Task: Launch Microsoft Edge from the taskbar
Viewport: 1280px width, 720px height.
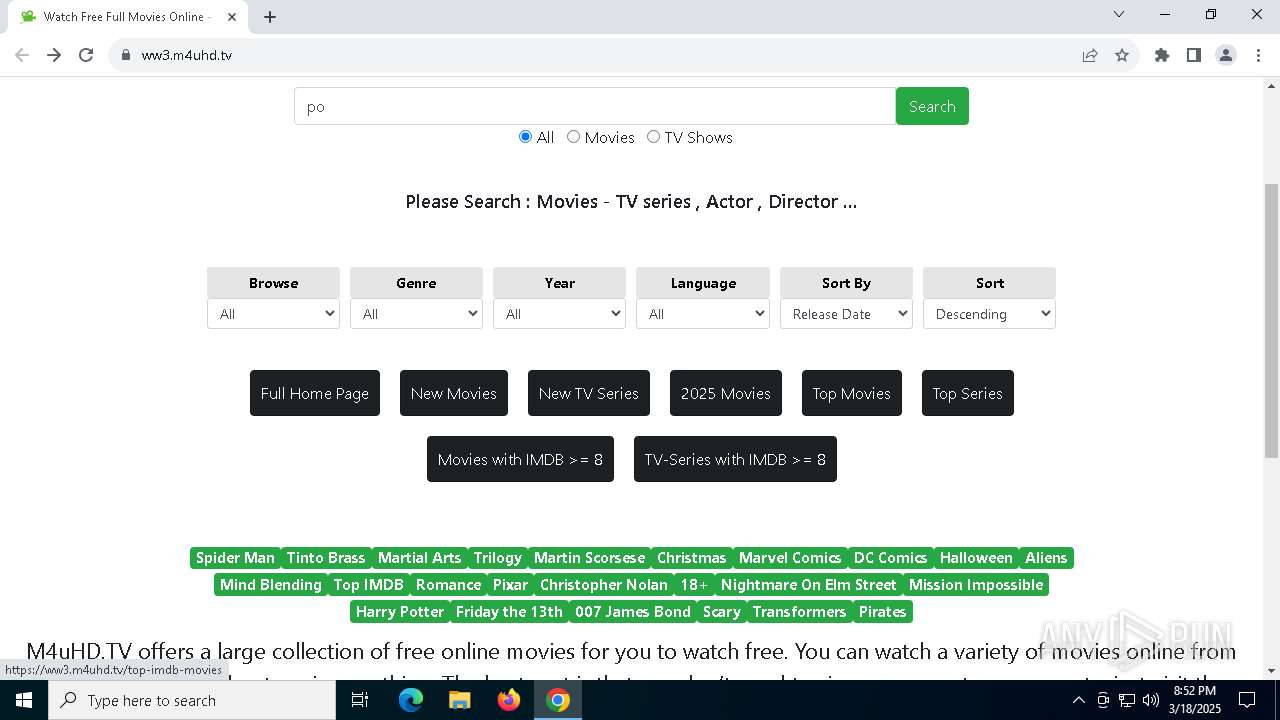Action: click(411, 700)
